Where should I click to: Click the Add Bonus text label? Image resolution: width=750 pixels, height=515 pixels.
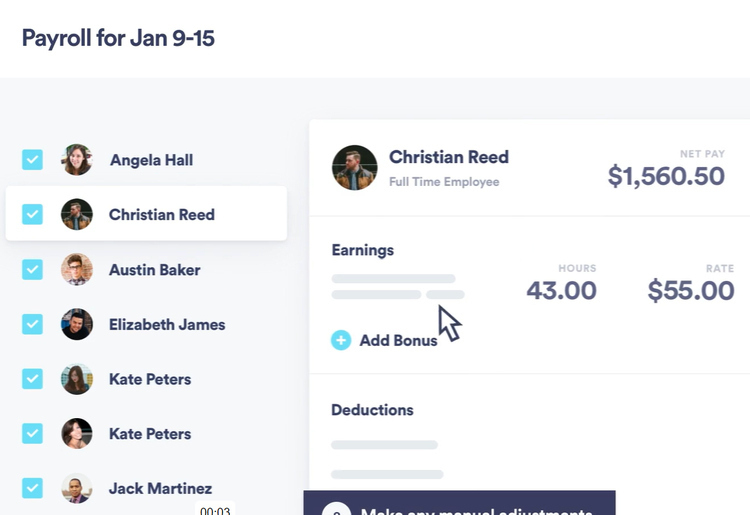(x=398, y=340)
